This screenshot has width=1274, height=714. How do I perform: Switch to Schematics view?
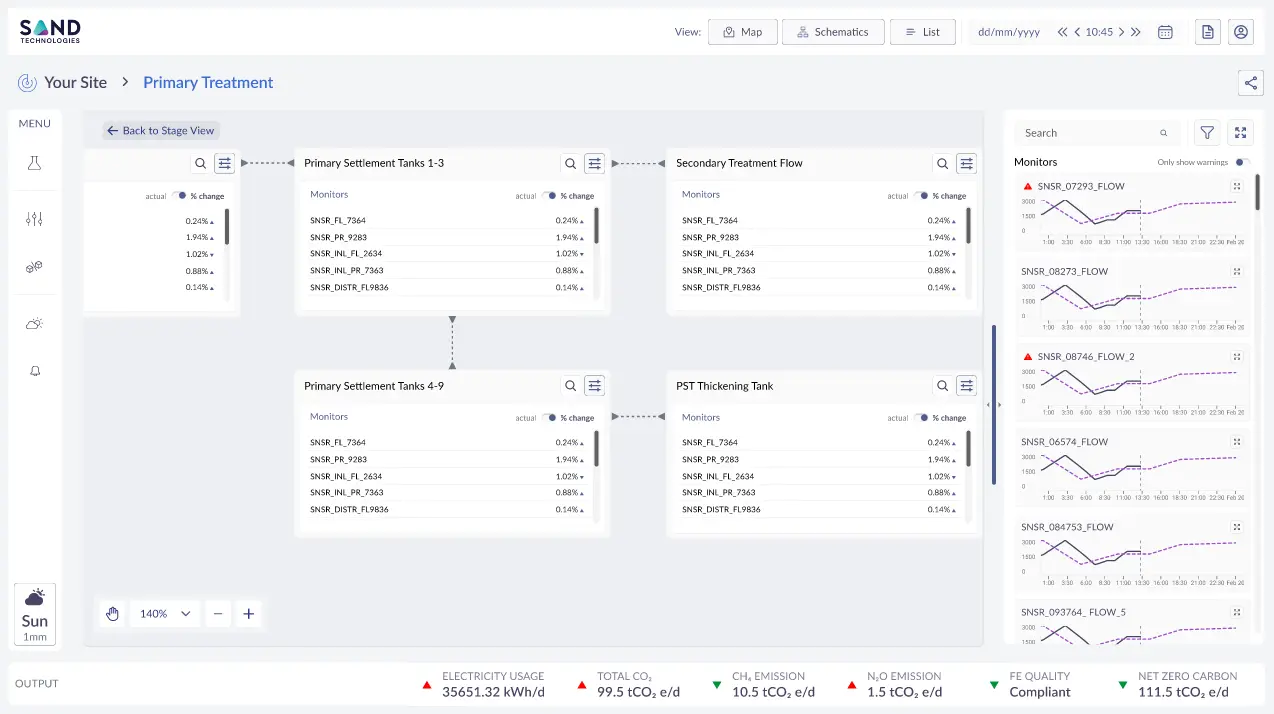[833, 32]
